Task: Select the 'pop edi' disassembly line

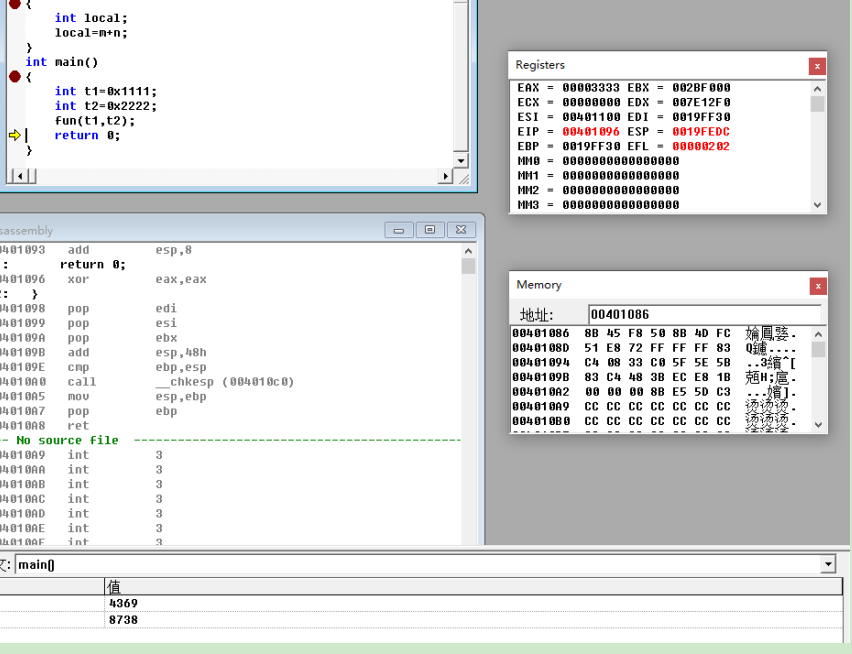Action: click(89, 309)
